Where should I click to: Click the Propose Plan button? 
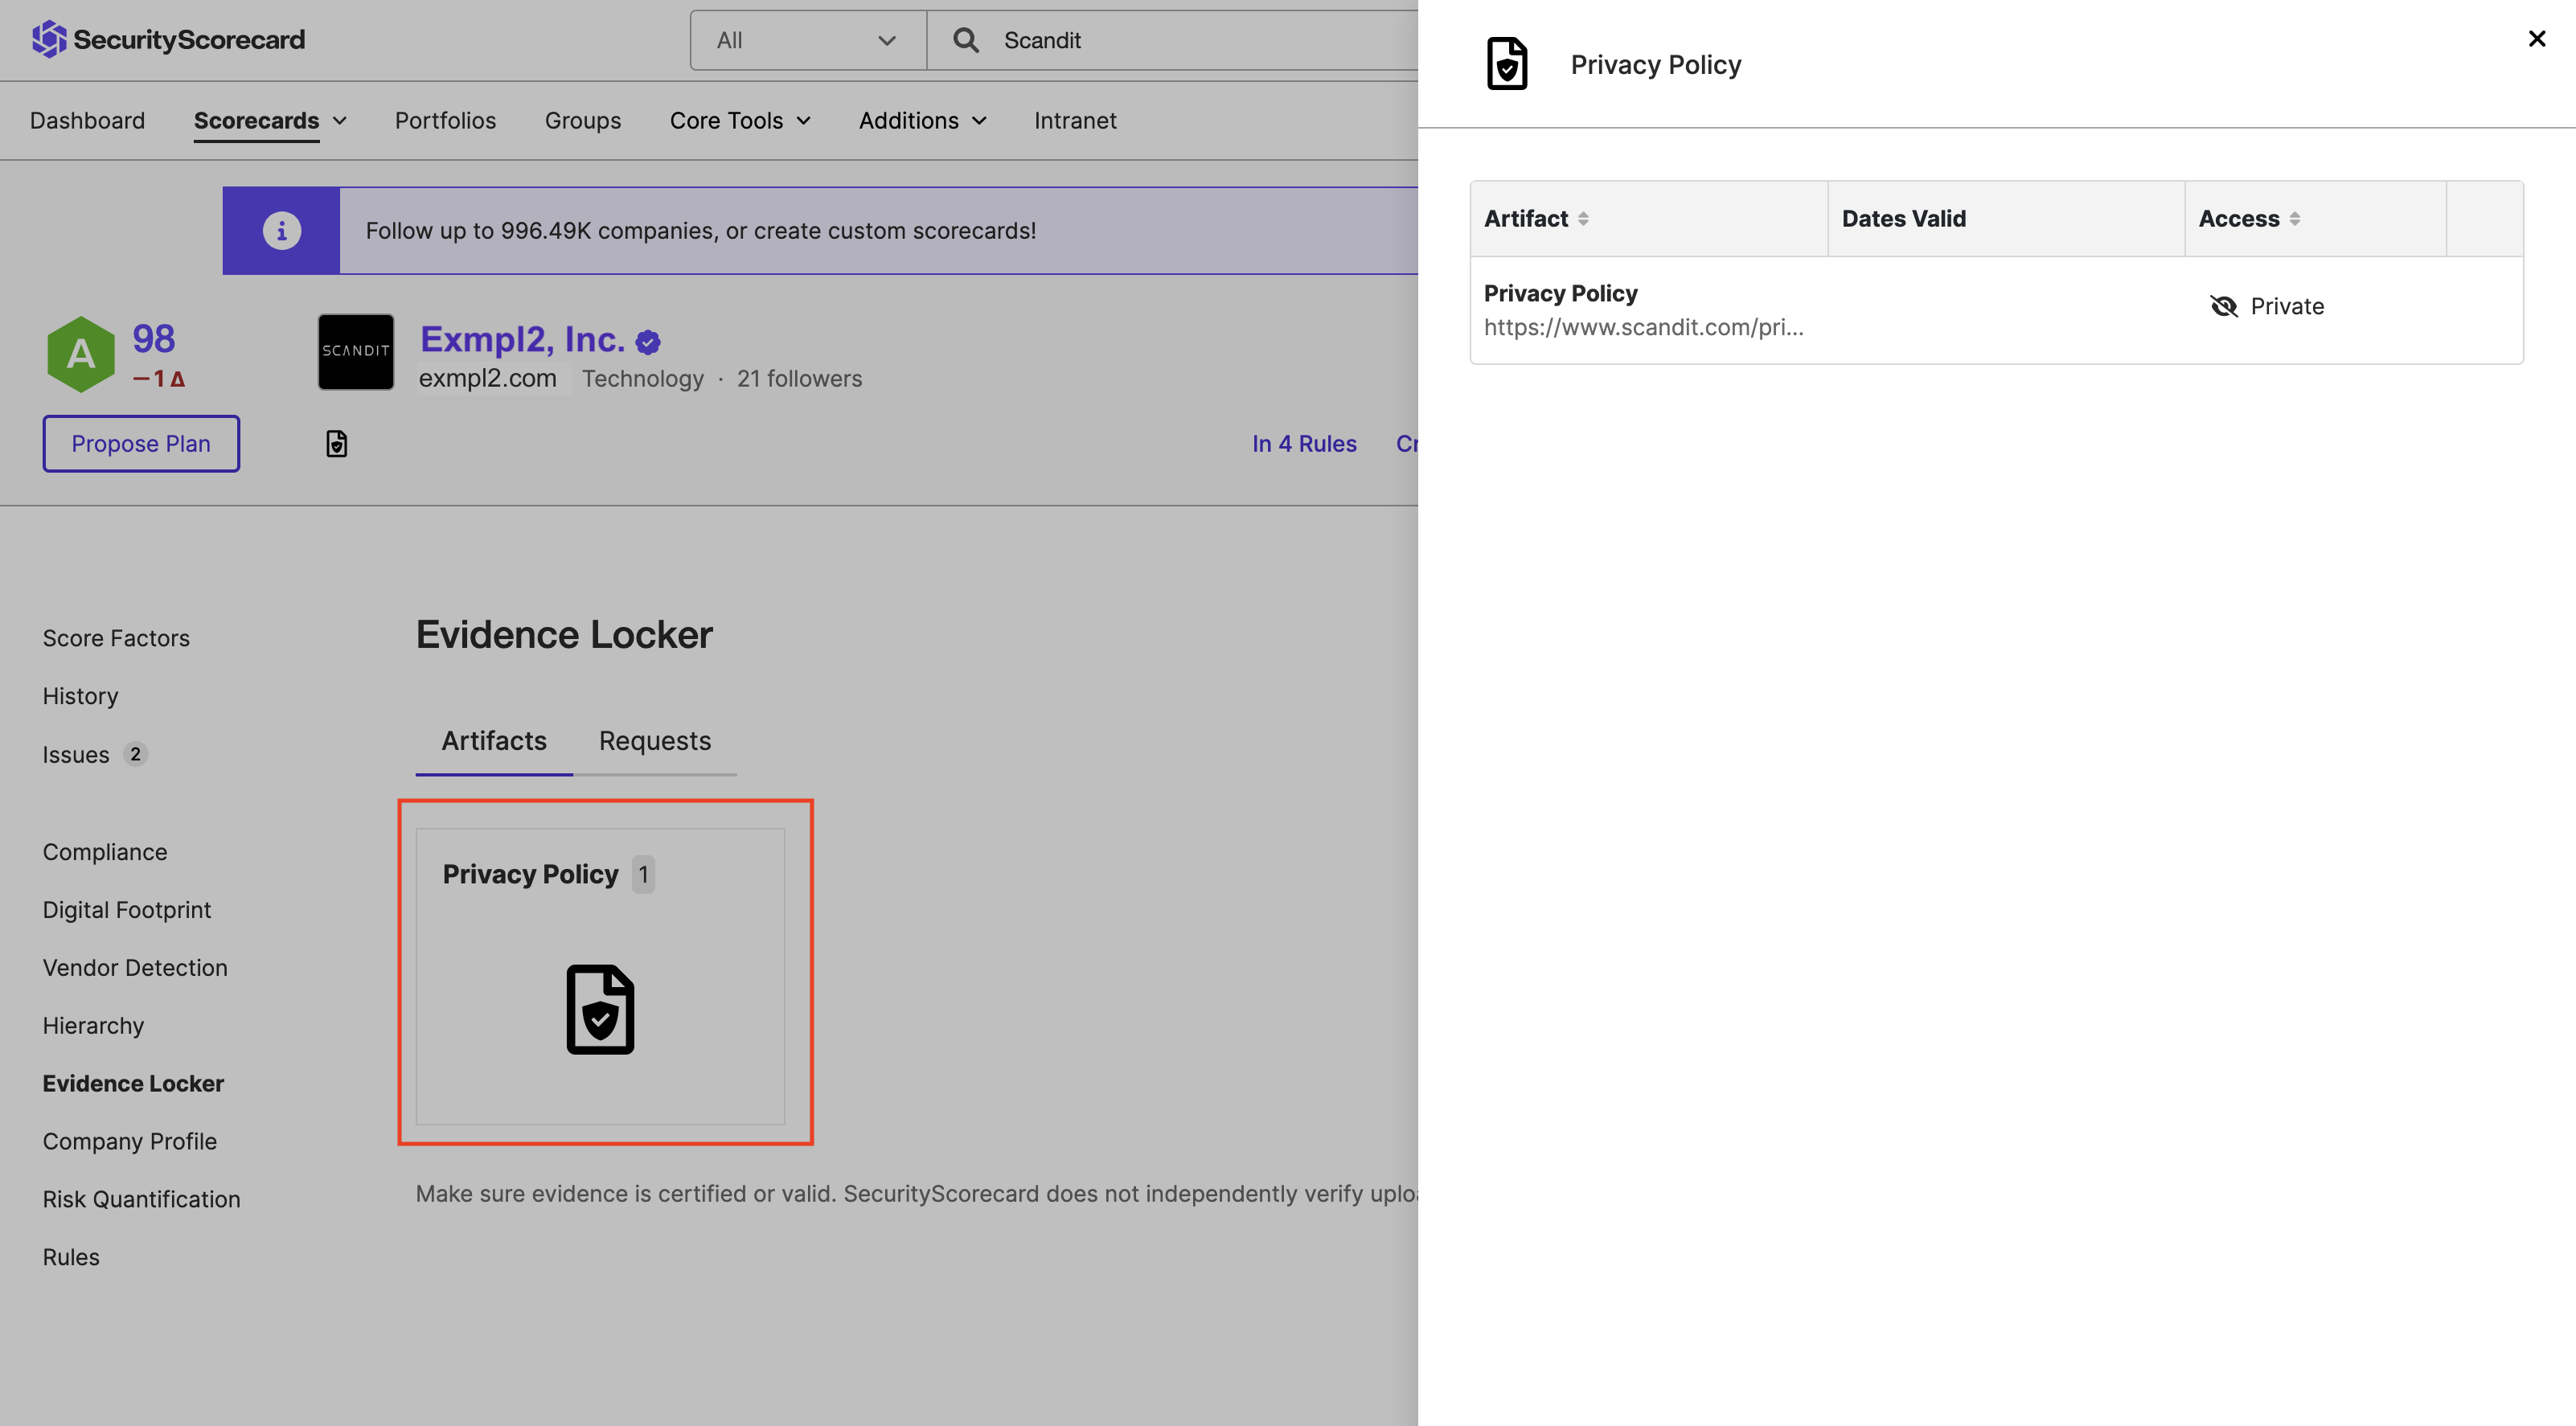pos(141,443)
